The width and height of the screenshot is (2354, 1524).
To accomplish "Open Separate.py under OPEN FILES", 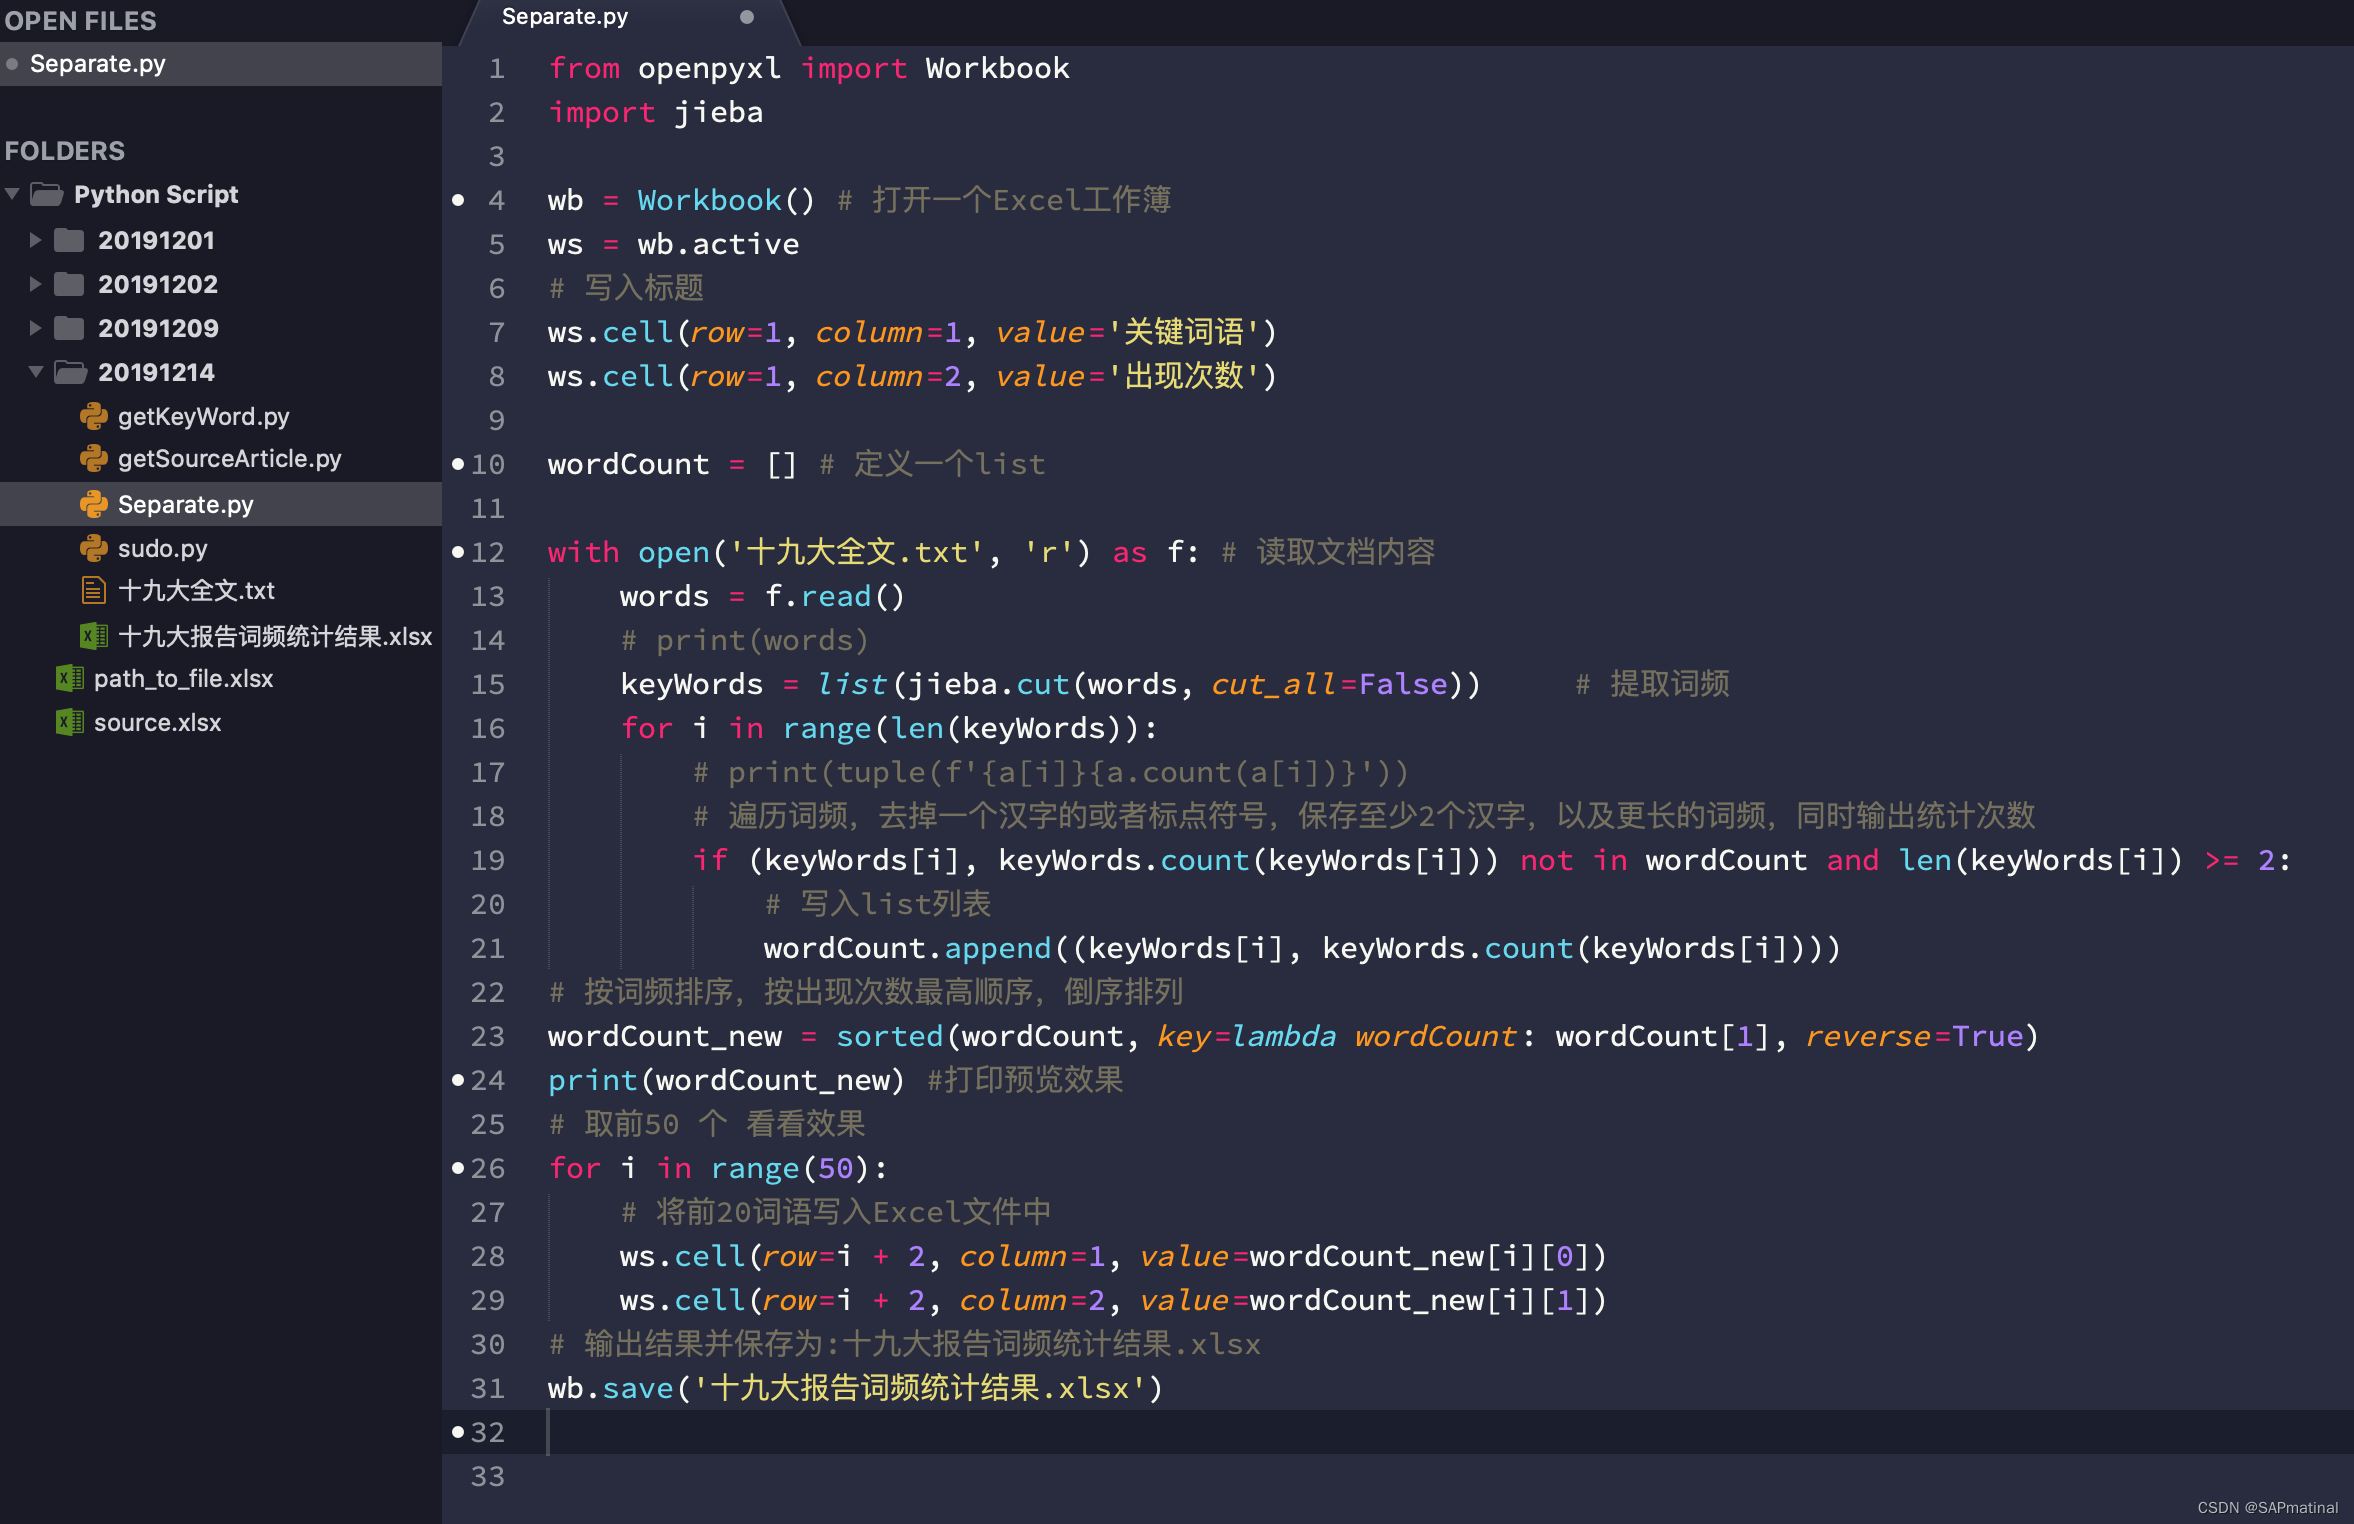I will [x=98, y=63].
